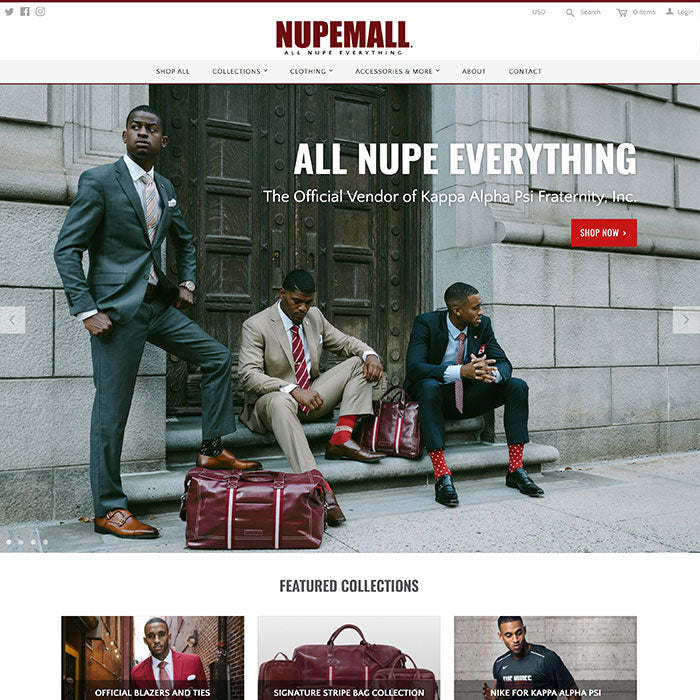
Task: Open the USD currency selector
Action: (x=541, y=12)
